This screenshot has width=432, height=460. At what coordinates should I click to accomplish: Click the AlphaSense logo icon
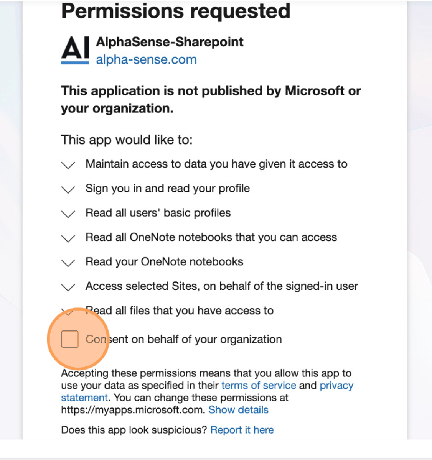pyautogui.click(x=75, y=50)
